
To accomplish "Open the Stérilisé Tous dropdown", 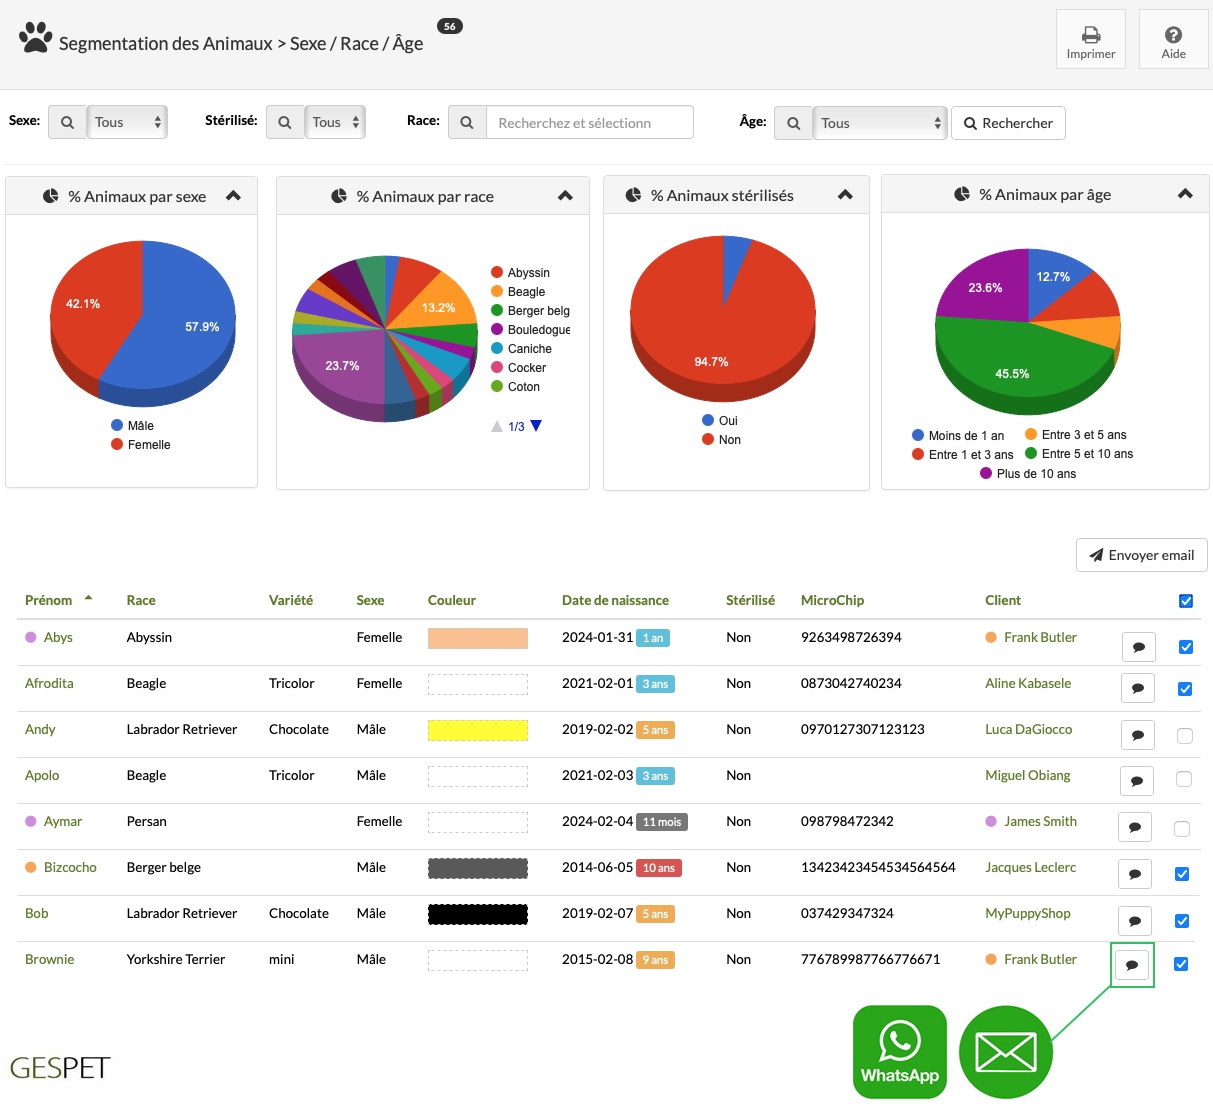I will point(334,122).
